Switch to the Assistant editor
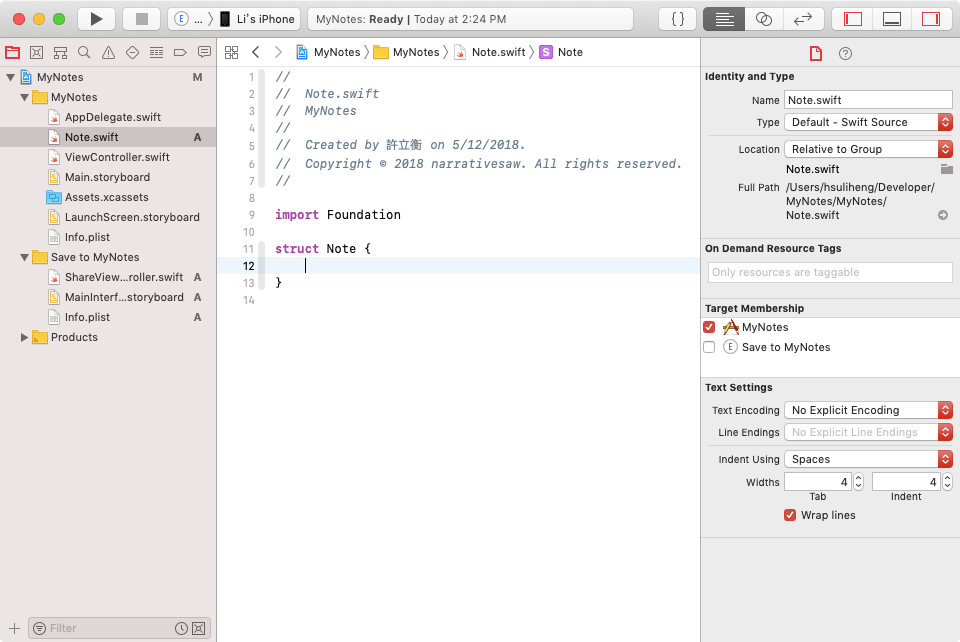The width and height of the screenshot is (960, 642). [763, 19]
